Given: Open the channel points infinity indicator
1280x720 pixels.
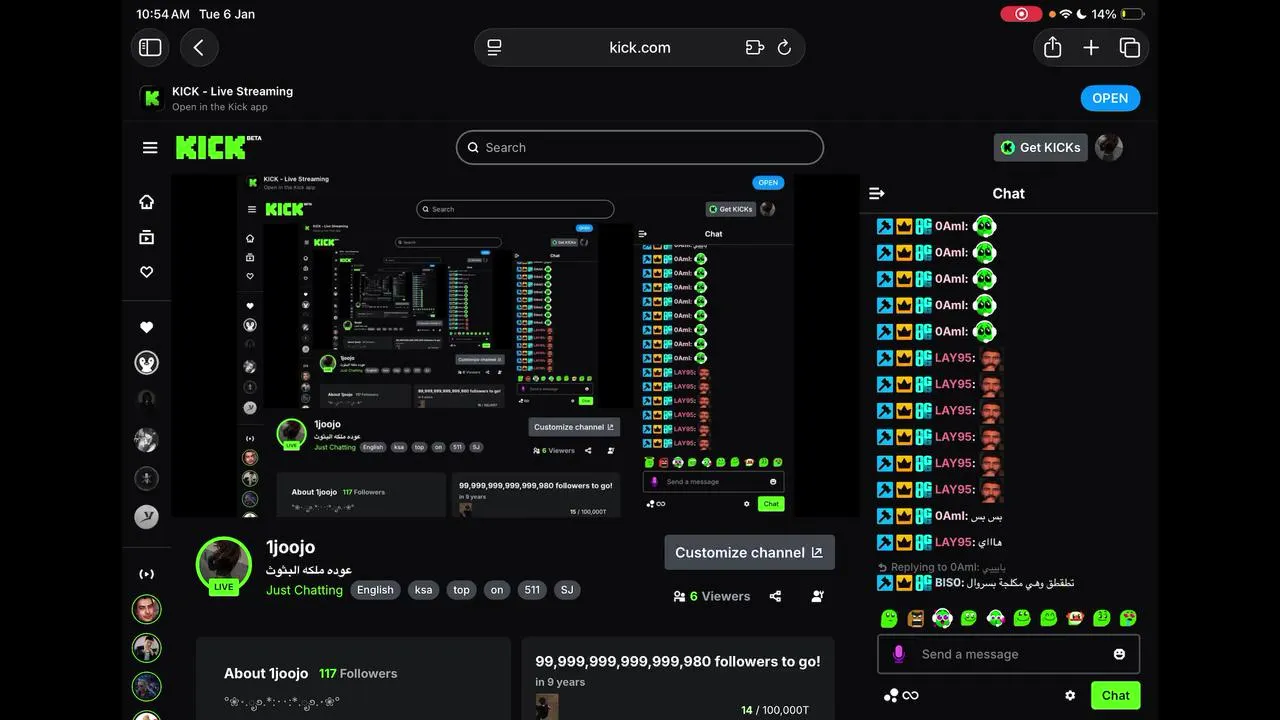Looking at the screenshot, I should click(901, 696).
